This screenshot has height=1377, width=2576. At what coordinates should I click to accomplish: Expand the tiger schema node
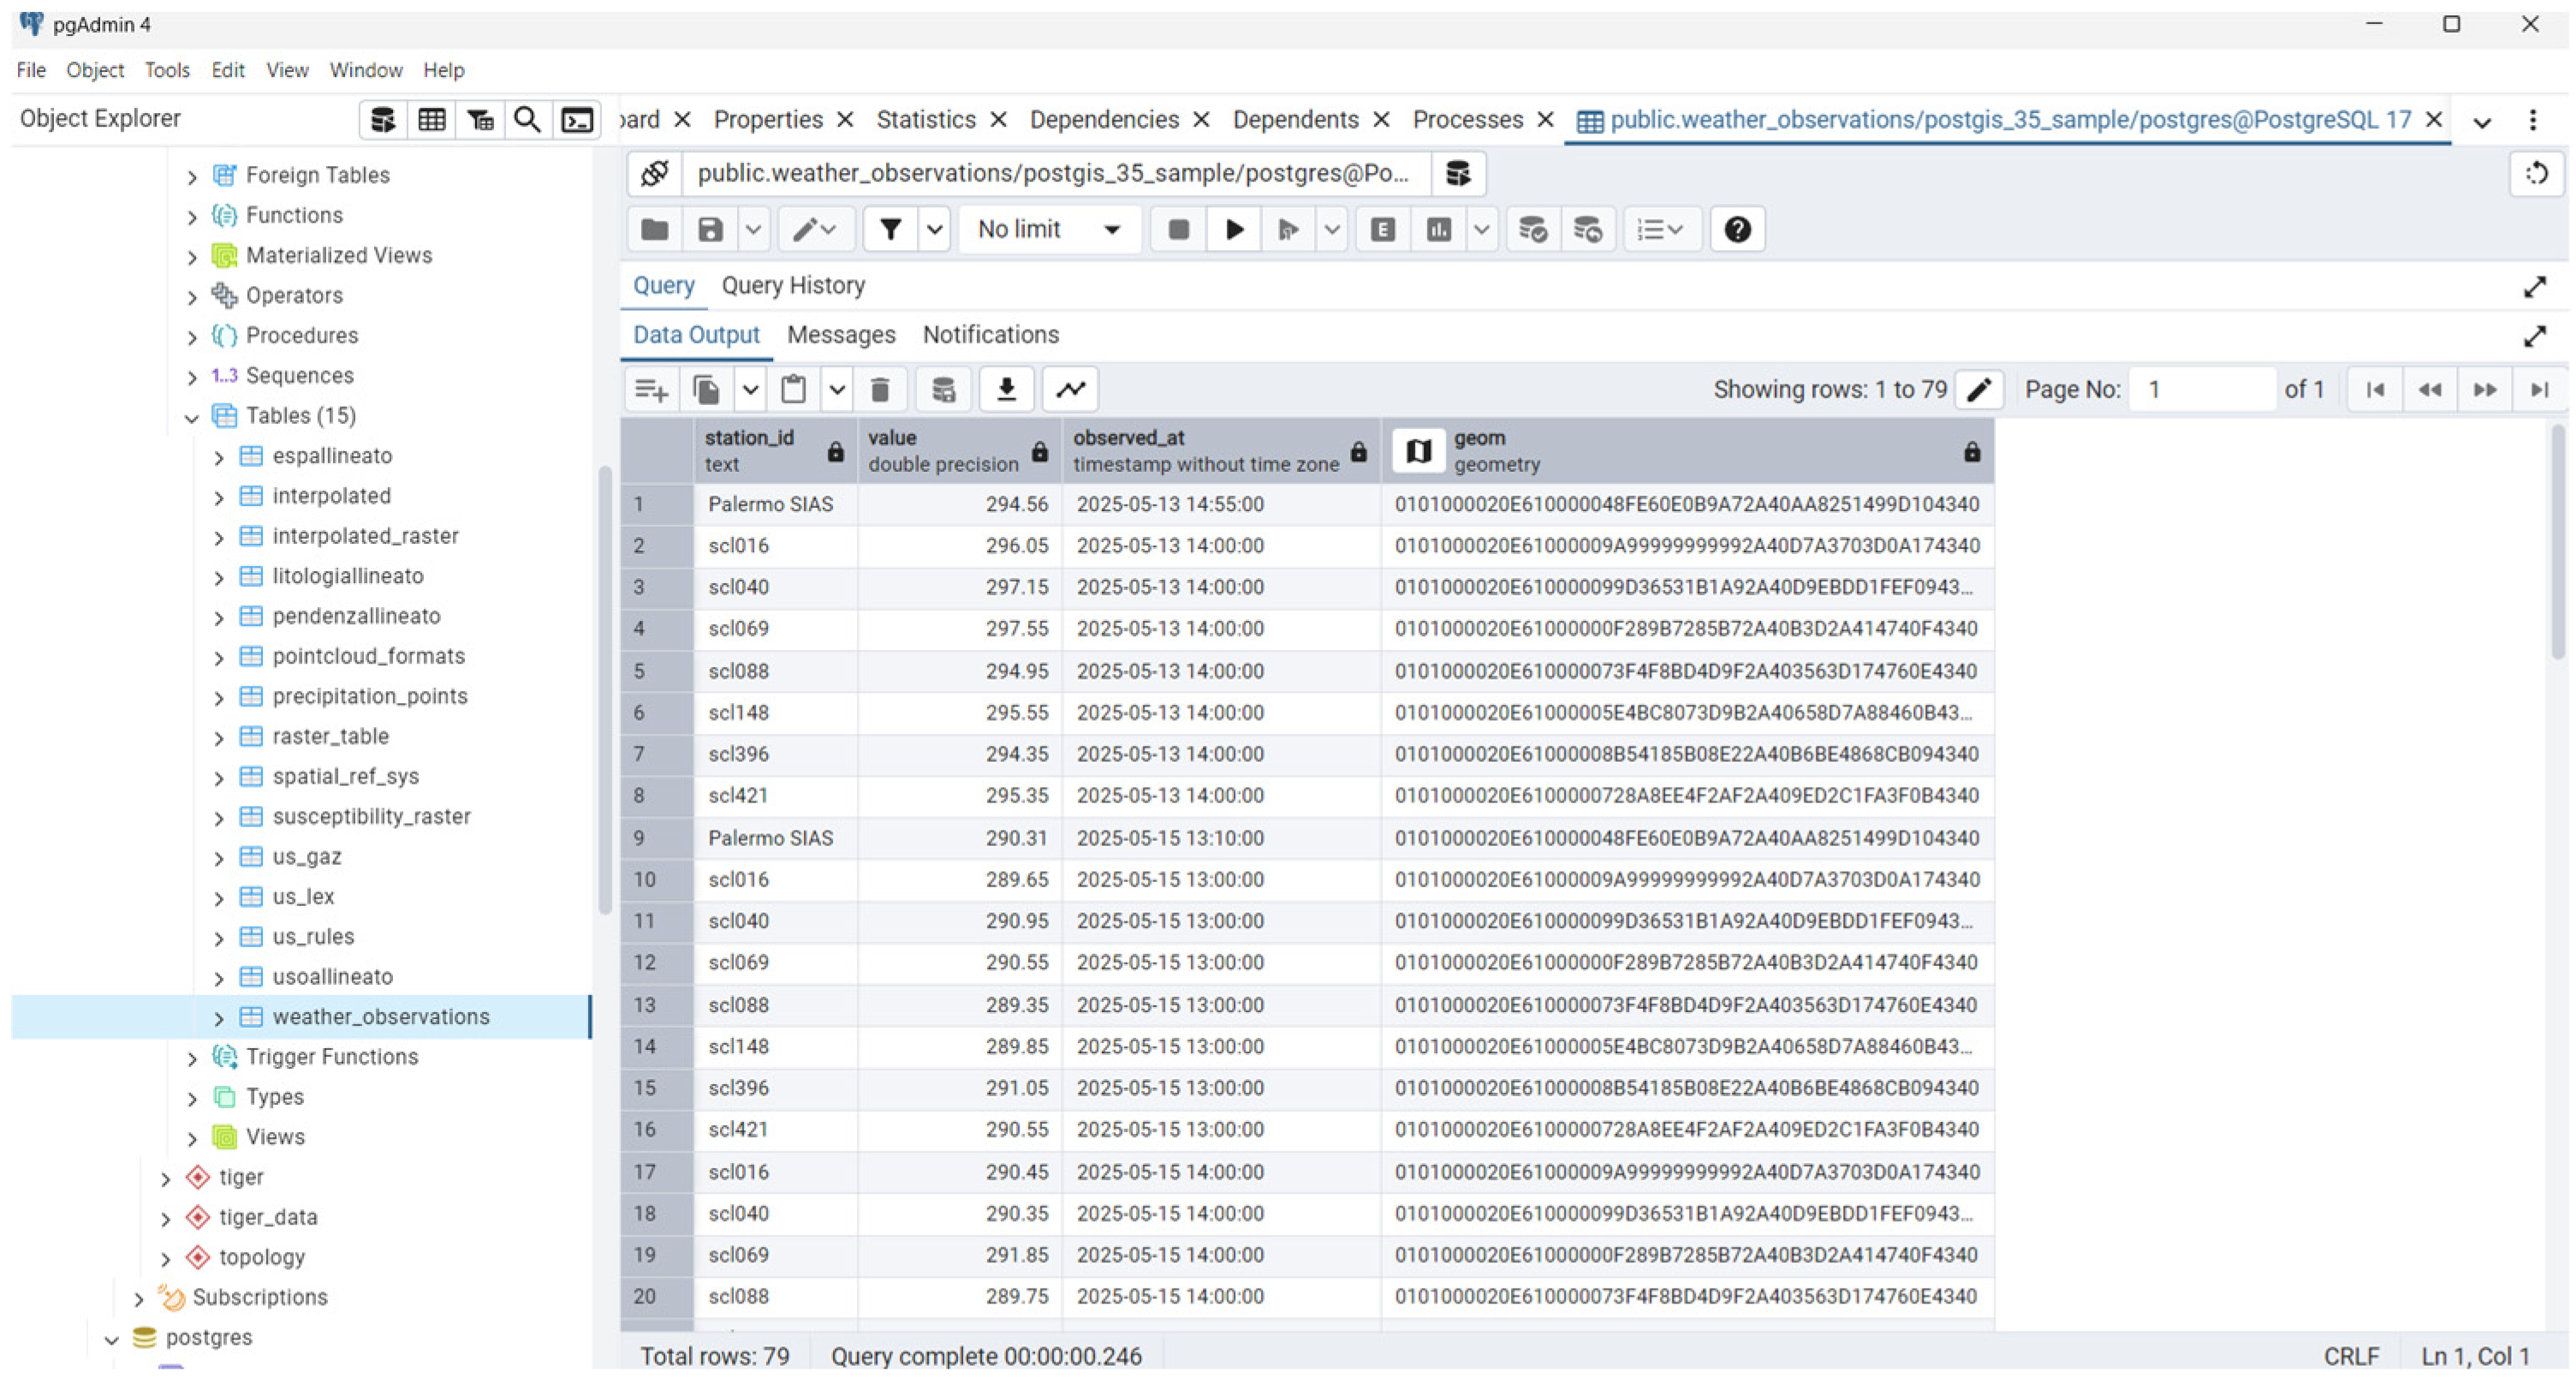pos(166,1178)
